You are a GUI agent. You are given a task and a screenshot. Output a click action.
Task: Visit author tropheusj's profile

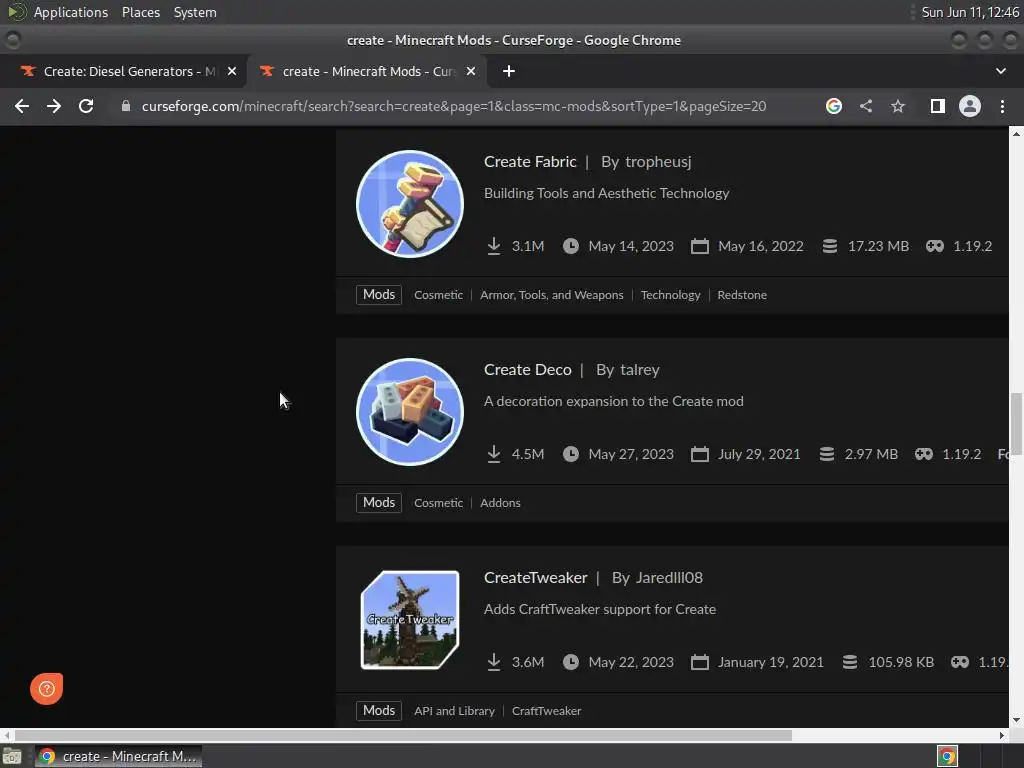pyautogui.click(x=658, y=162)
